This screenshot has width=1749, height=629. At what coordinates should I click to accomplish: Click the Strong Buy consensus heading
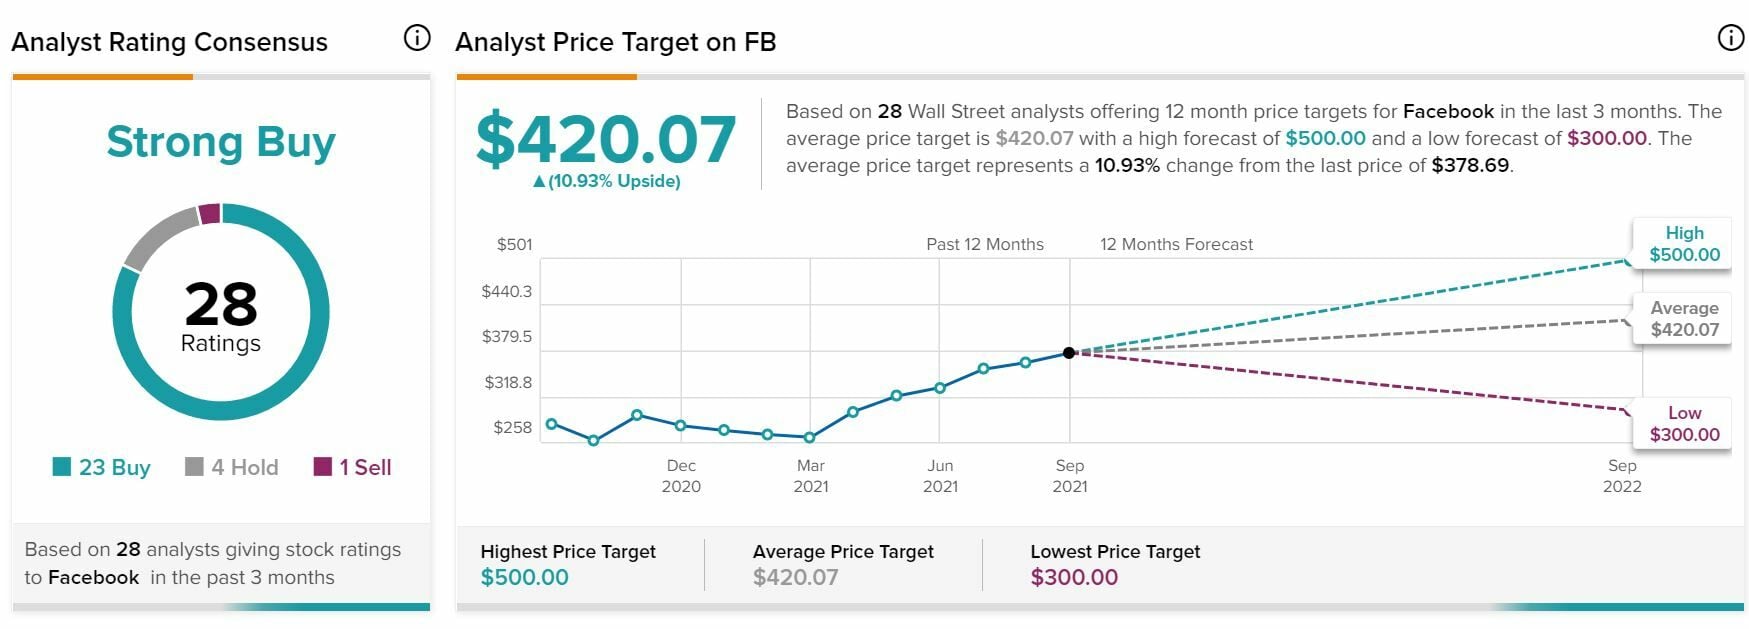pyautogui.click(x=221, y=142)
